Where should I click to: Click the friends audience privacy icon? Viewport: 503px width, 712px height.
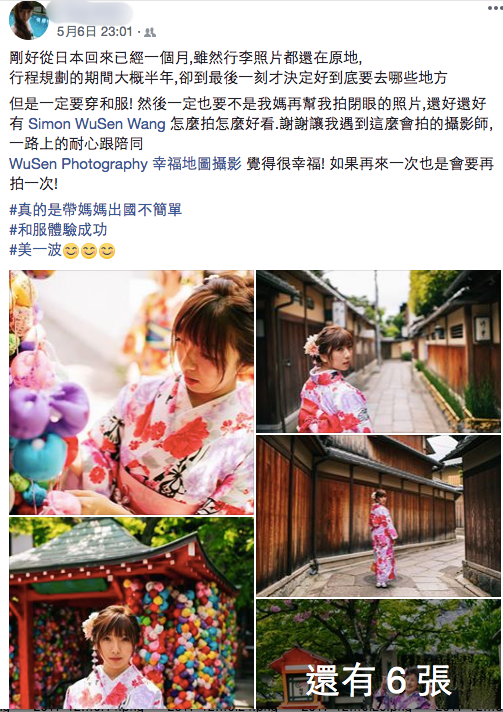pos(150,32)
